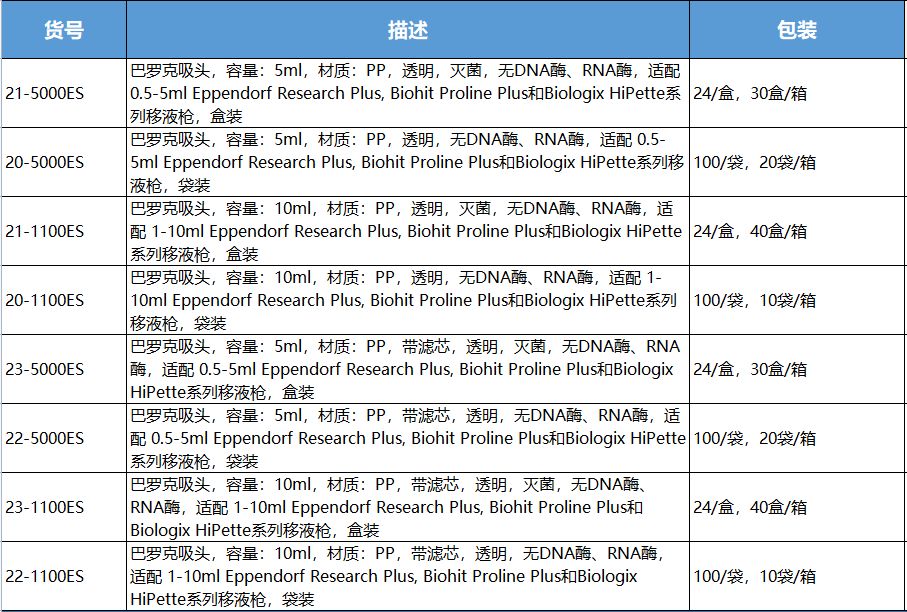Select product number 20-1100ES cell
Screen dimensions: 907x612
point(64,300)
